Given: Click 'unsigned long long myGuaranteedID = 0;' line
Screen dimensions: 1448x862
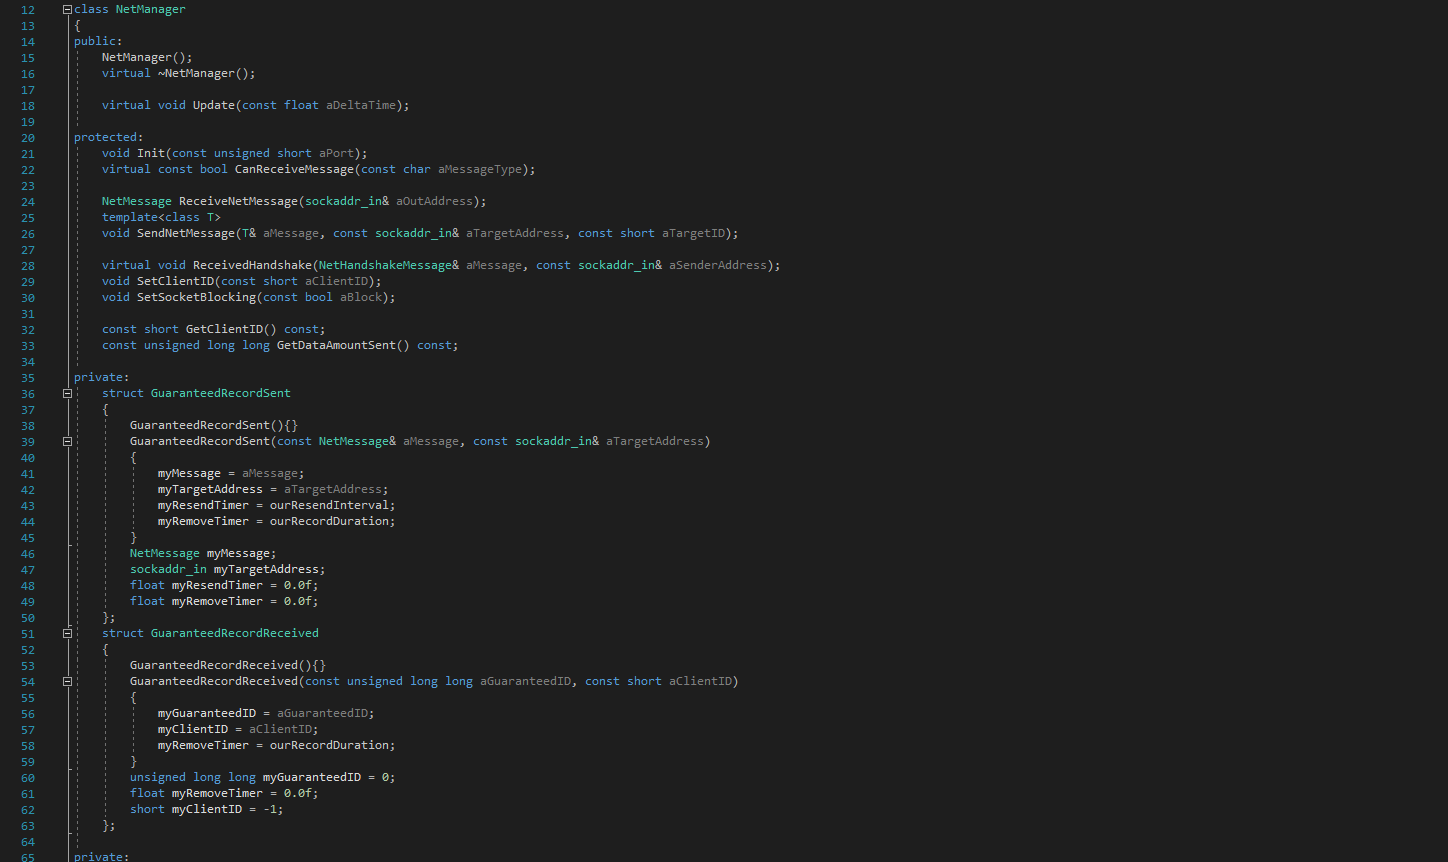Looking at the screenshot, I should coord(263,777).
